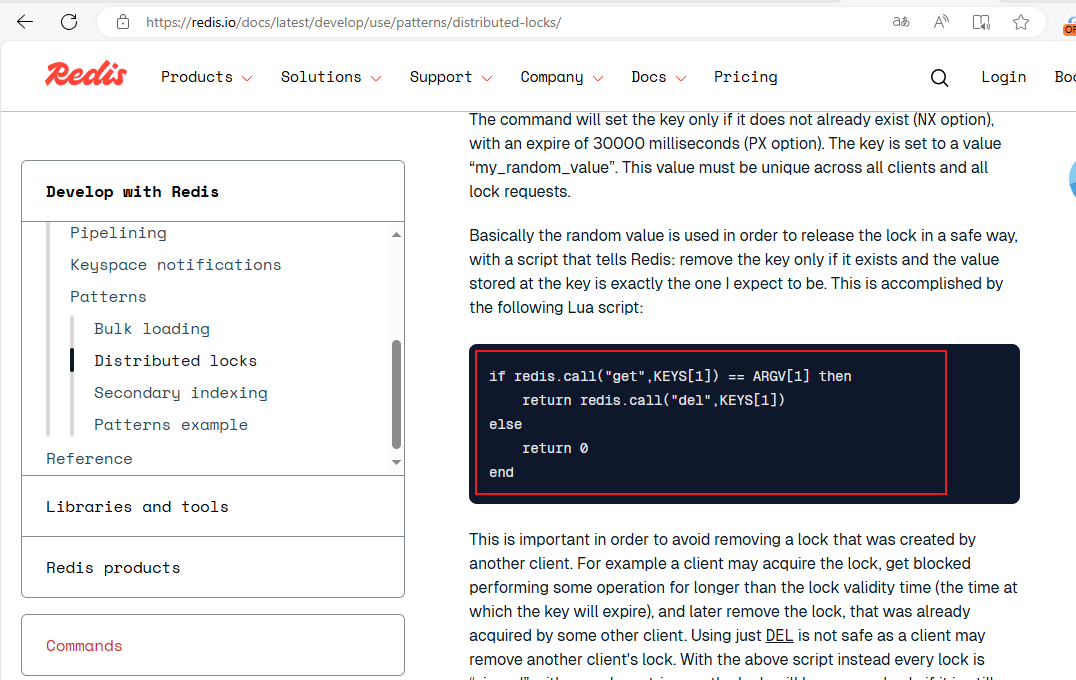View site information lock icon

(x=123, y=22)
